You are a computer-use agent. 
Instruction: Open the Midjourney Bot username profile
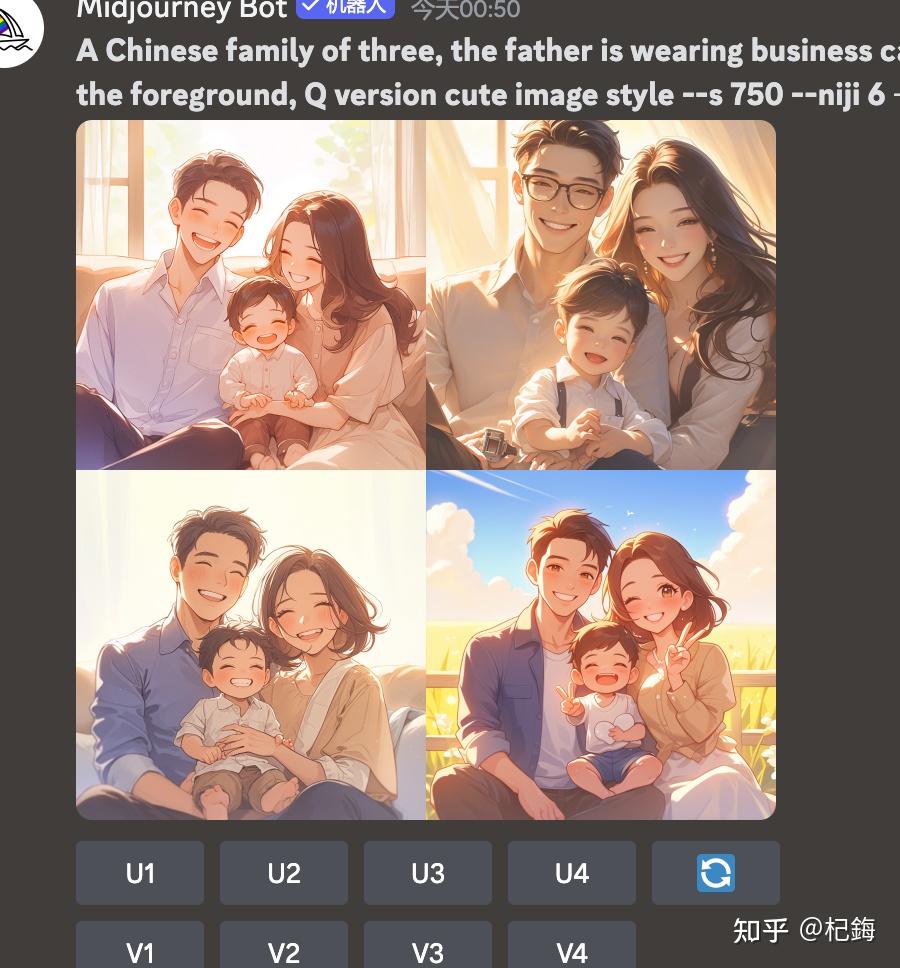point(181,9)
